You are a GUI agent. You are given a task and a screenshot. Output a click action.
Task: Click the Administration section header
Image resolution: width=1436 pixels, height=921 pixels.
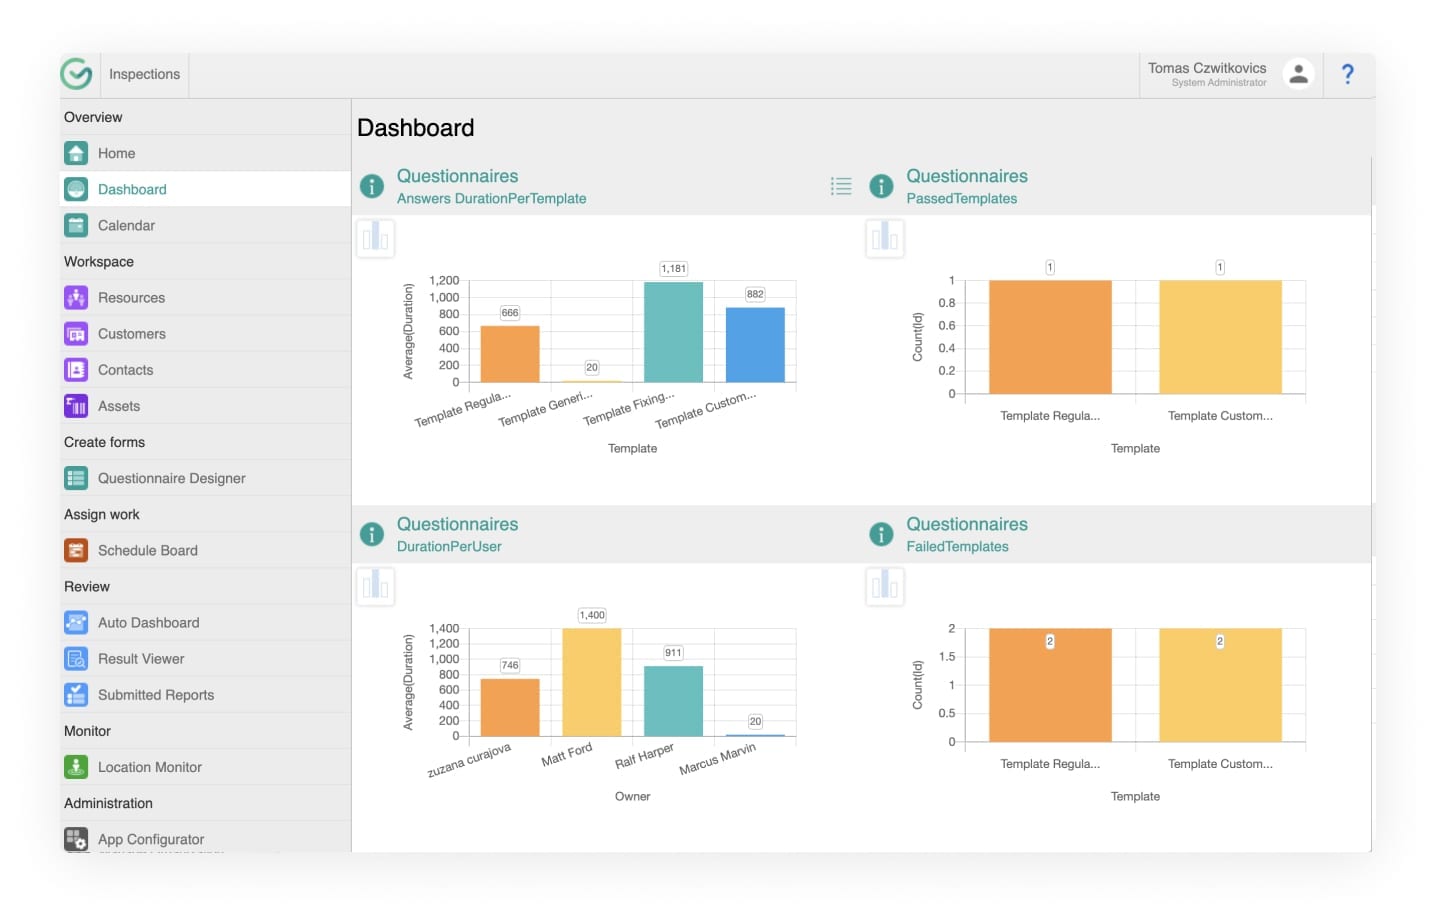click(x=108, y=803)
